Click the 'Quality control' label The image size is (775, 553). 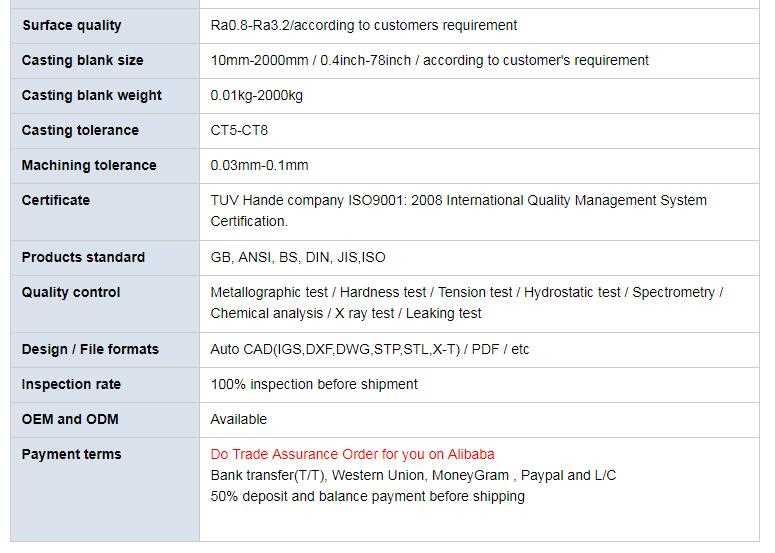point(71,292)
